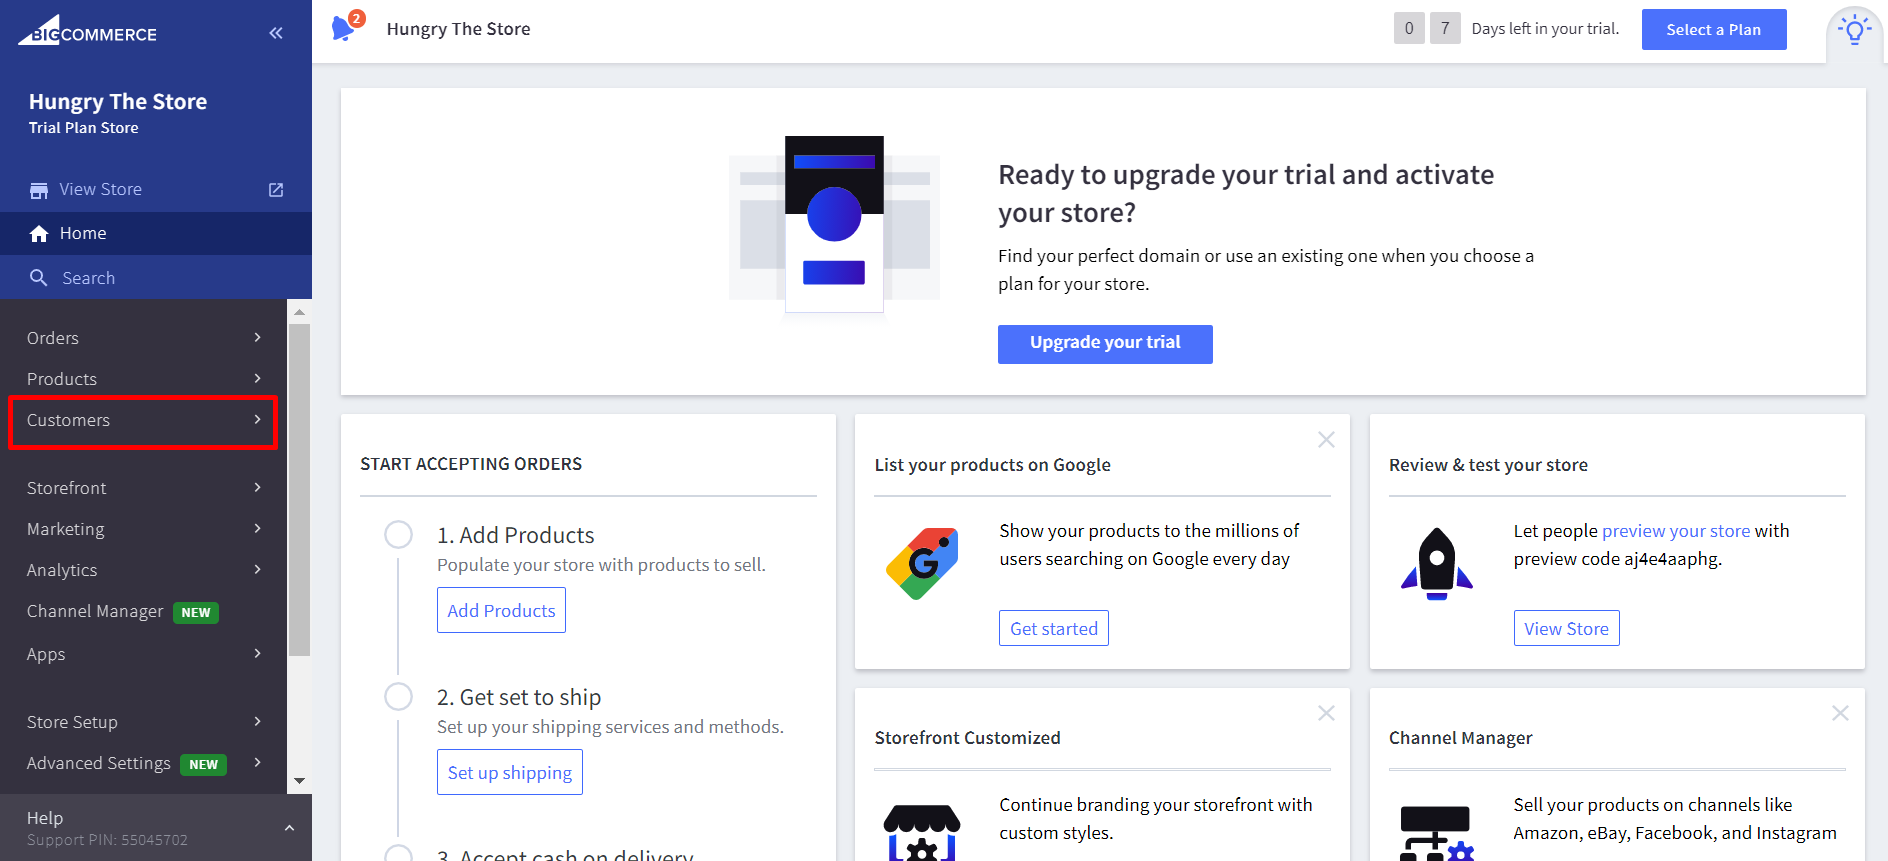Go to Home in the sidebar

(83, 233)
